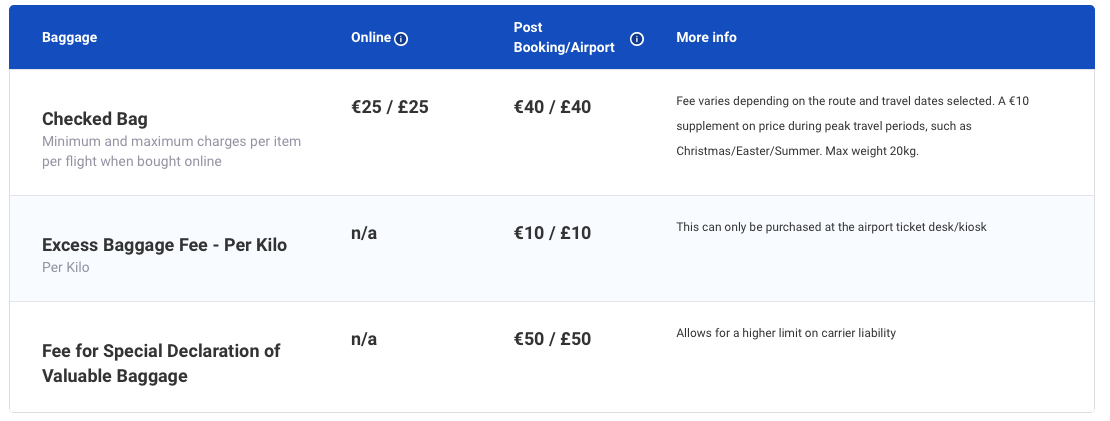Click the Baggage column header
Viewport: 1110px width, 421px height.
click(69, 38)
